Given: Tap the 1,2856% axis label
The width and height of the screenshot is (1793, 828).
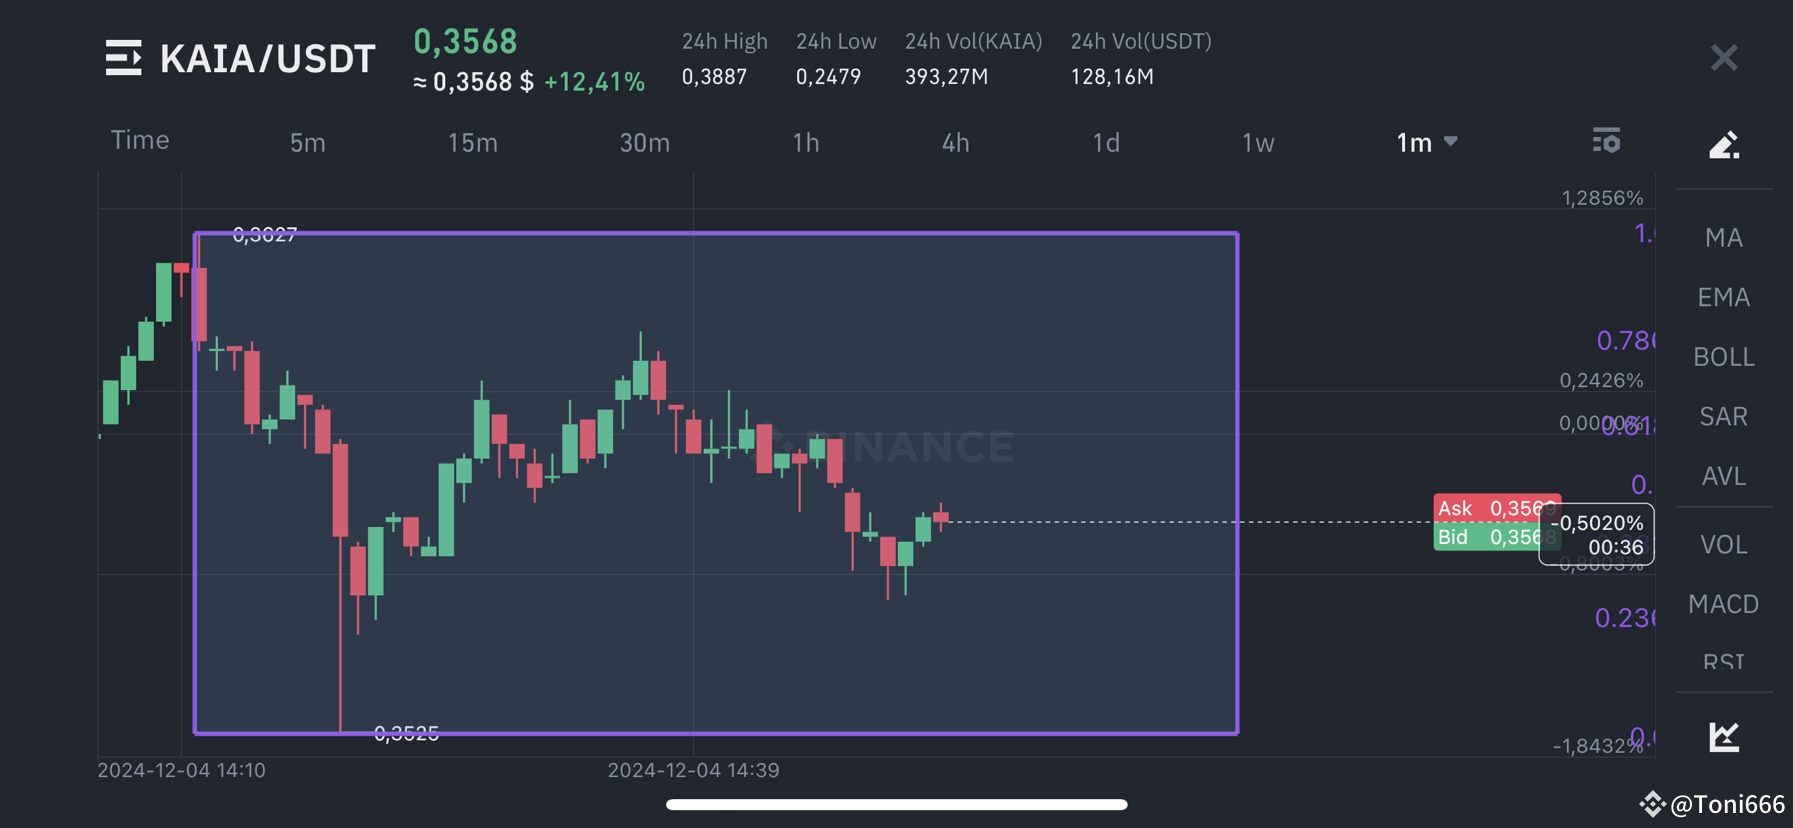Looking at the screenshot, I should point(1602,198).
